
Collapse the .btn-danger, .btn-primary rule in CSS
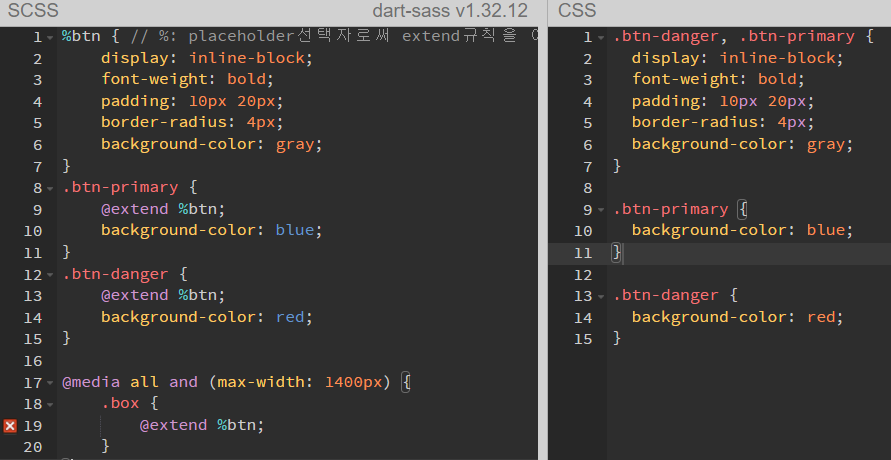coord(601,37)
